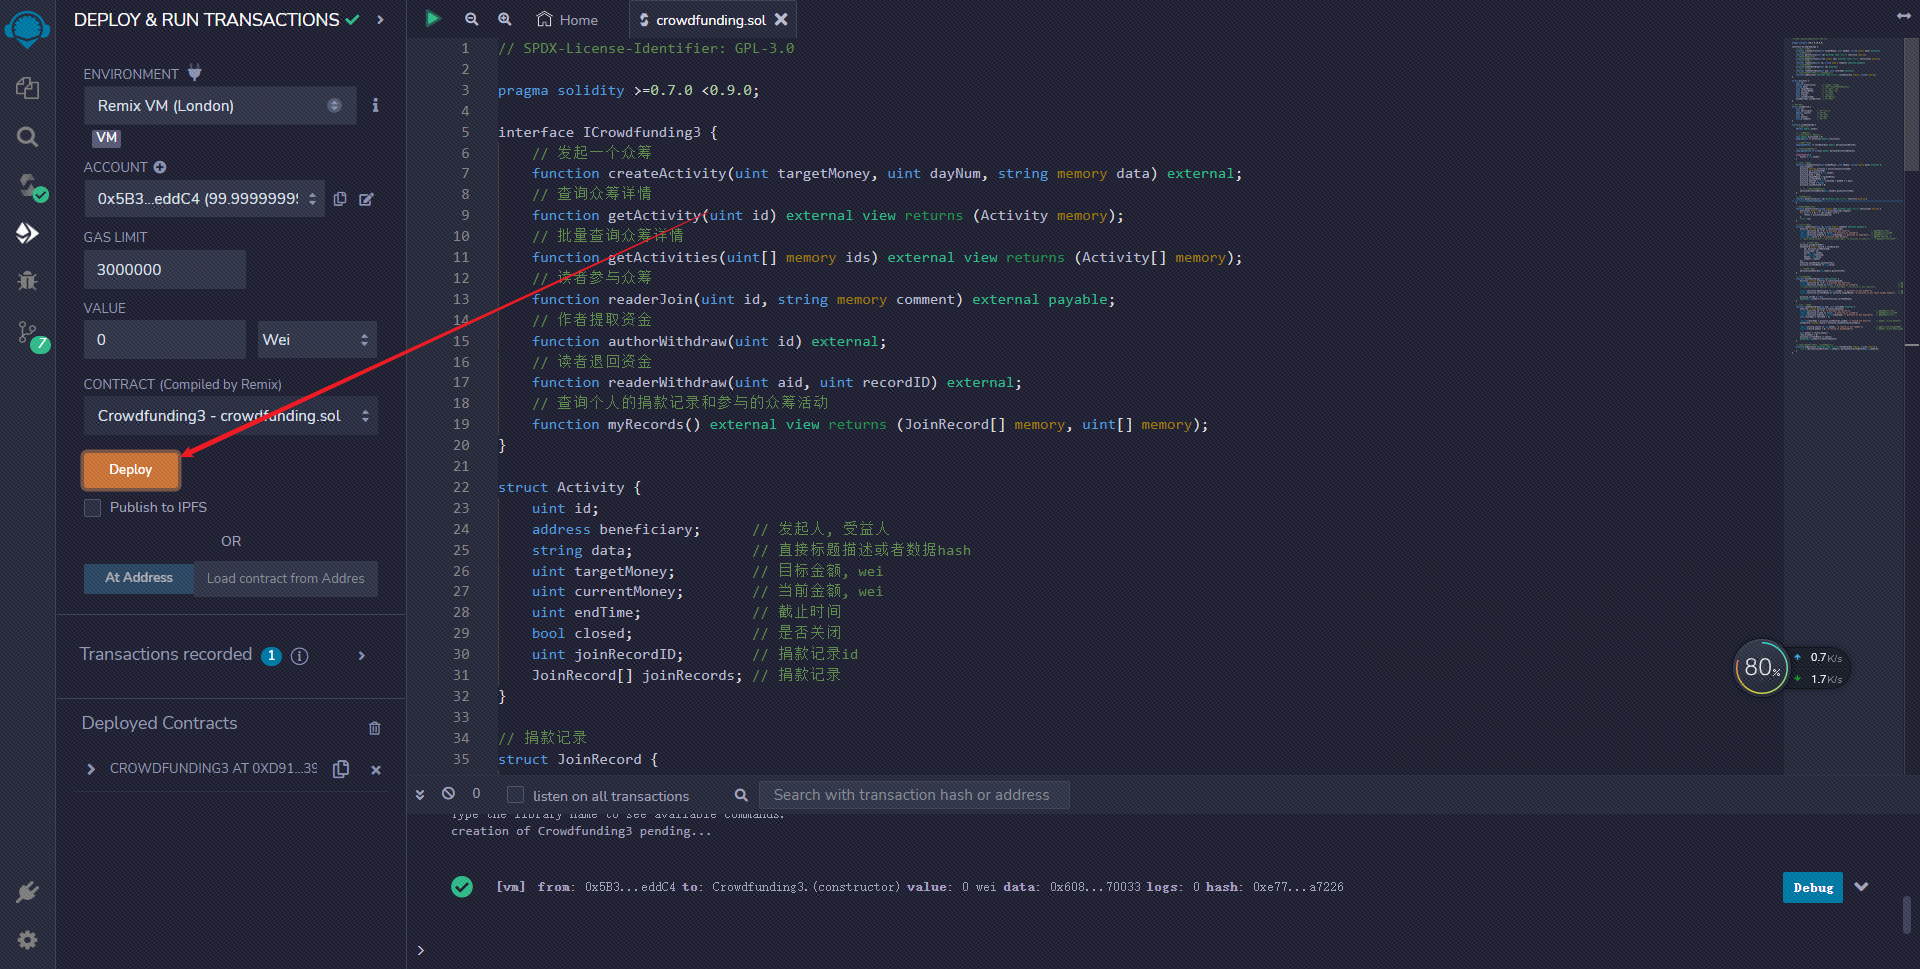Toggle the Publish to IPFS checkbox
The width and height of the screenshot is (1920, 969).
pyautogui.click(x=93, y=508)
